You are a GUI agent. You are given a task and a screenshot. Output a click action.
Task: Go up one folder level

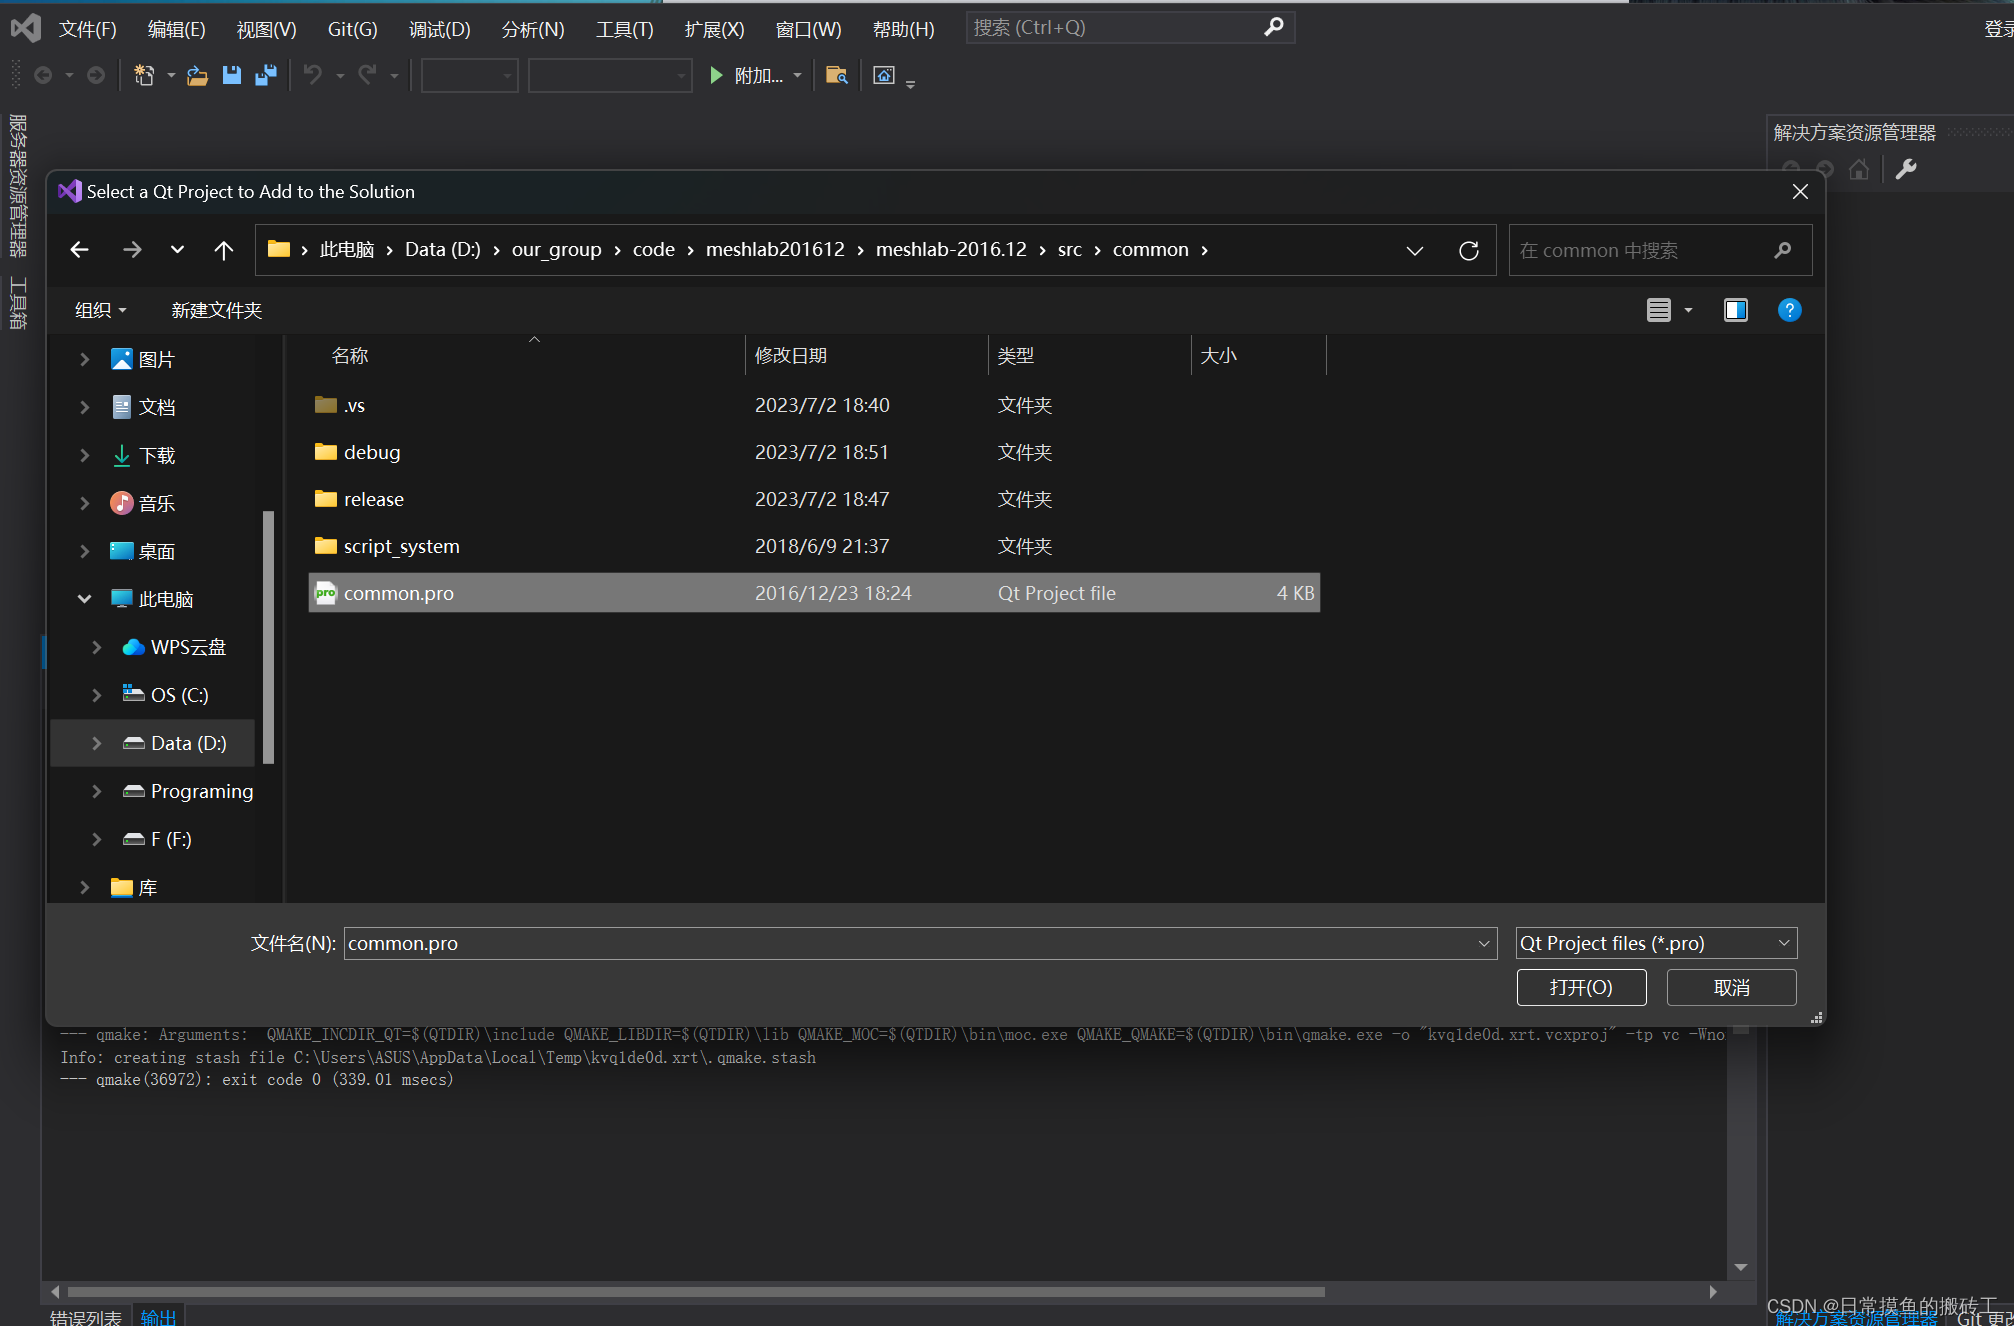224,250
